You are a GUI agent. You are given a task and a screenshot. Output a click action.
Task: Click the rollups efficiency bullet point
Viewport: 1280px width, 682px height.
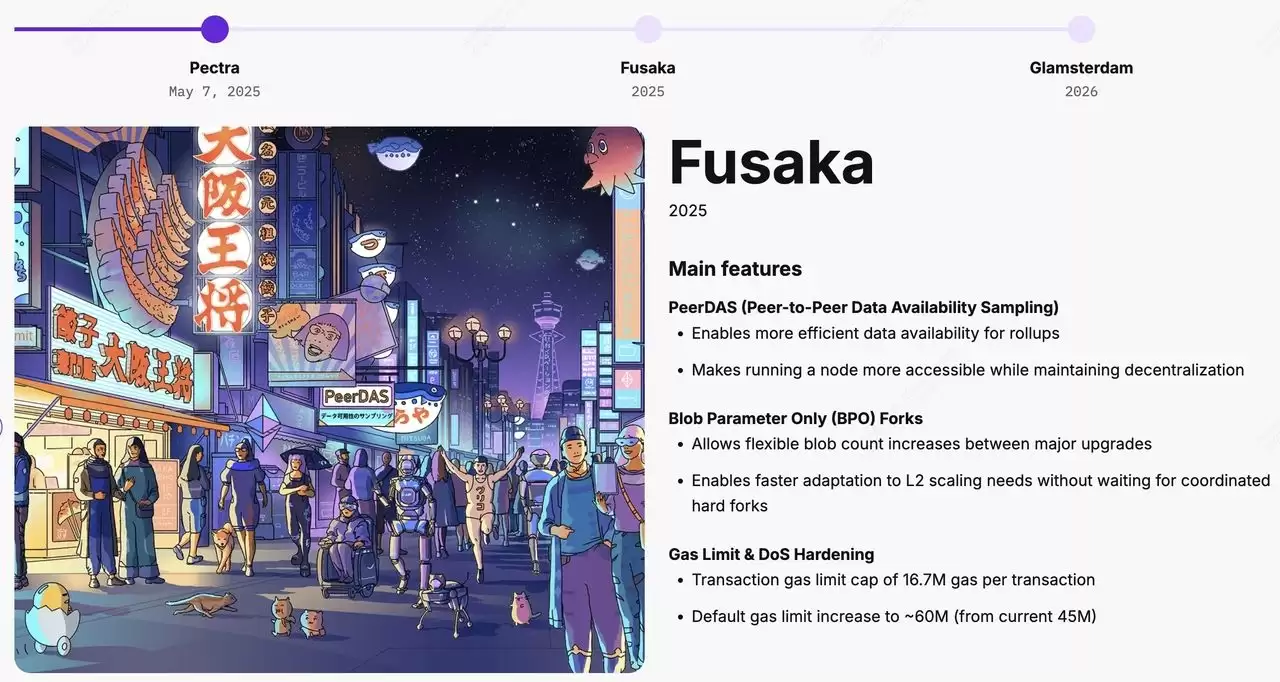(875, 333)
